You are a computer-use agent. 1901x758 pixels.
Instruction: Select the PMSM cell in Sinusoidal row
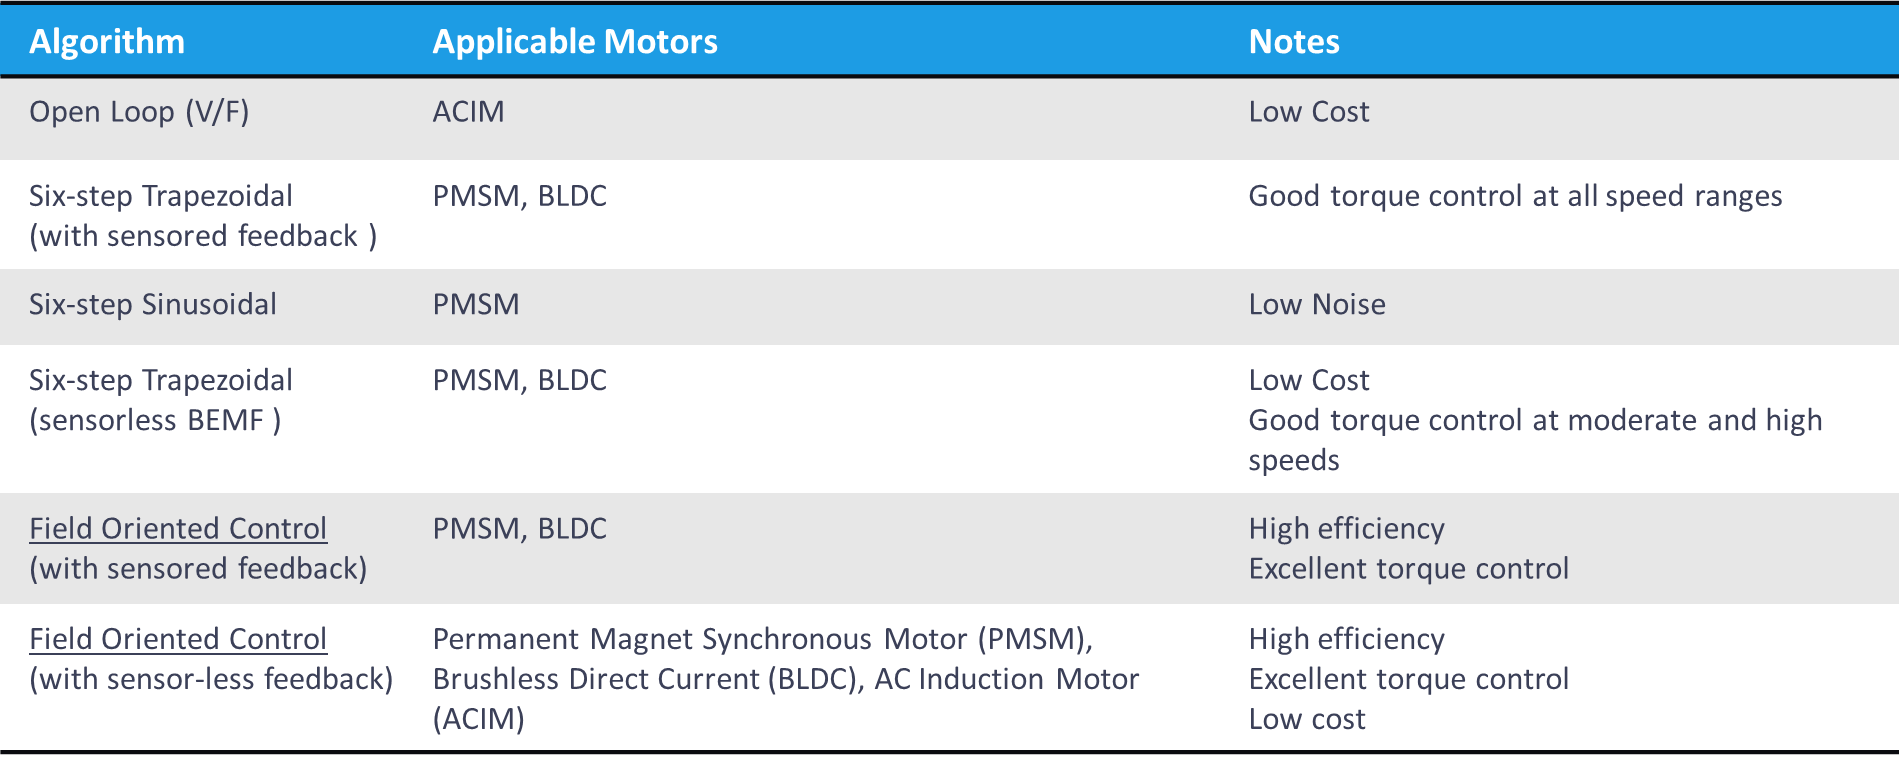[x=476, y=304]
